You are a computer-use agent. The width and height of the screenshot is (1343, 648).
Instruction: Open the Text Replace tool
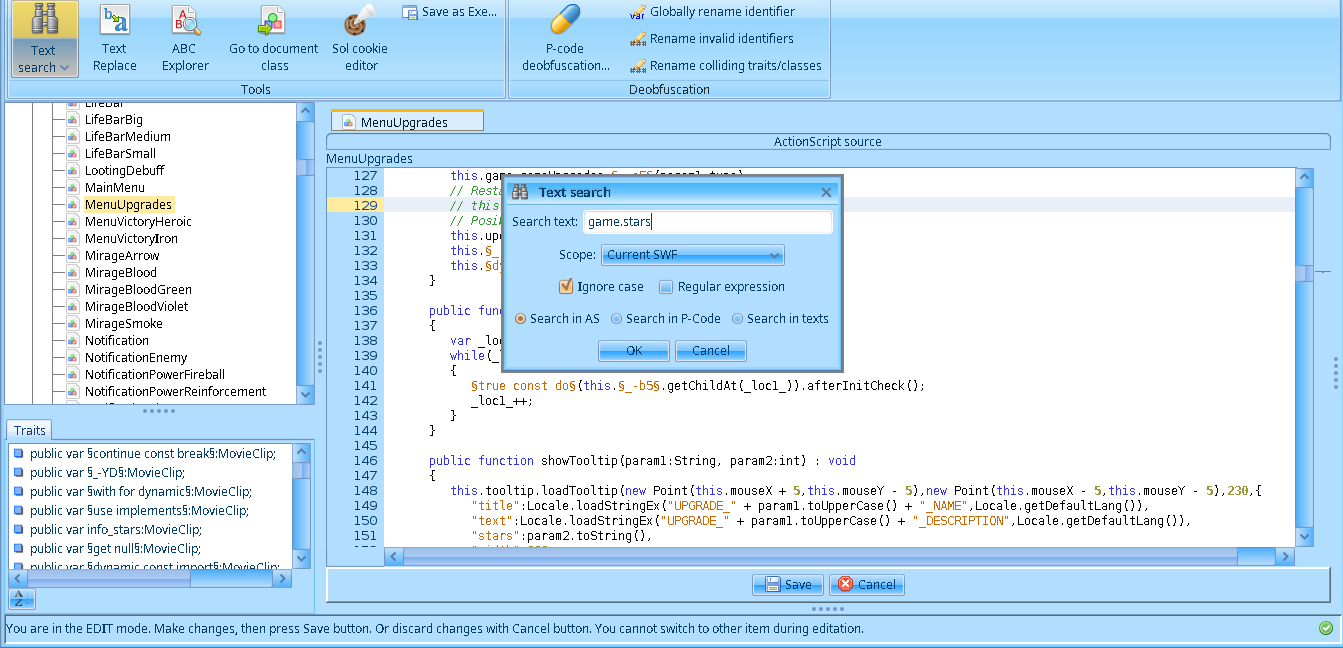(x=114, y=20)
